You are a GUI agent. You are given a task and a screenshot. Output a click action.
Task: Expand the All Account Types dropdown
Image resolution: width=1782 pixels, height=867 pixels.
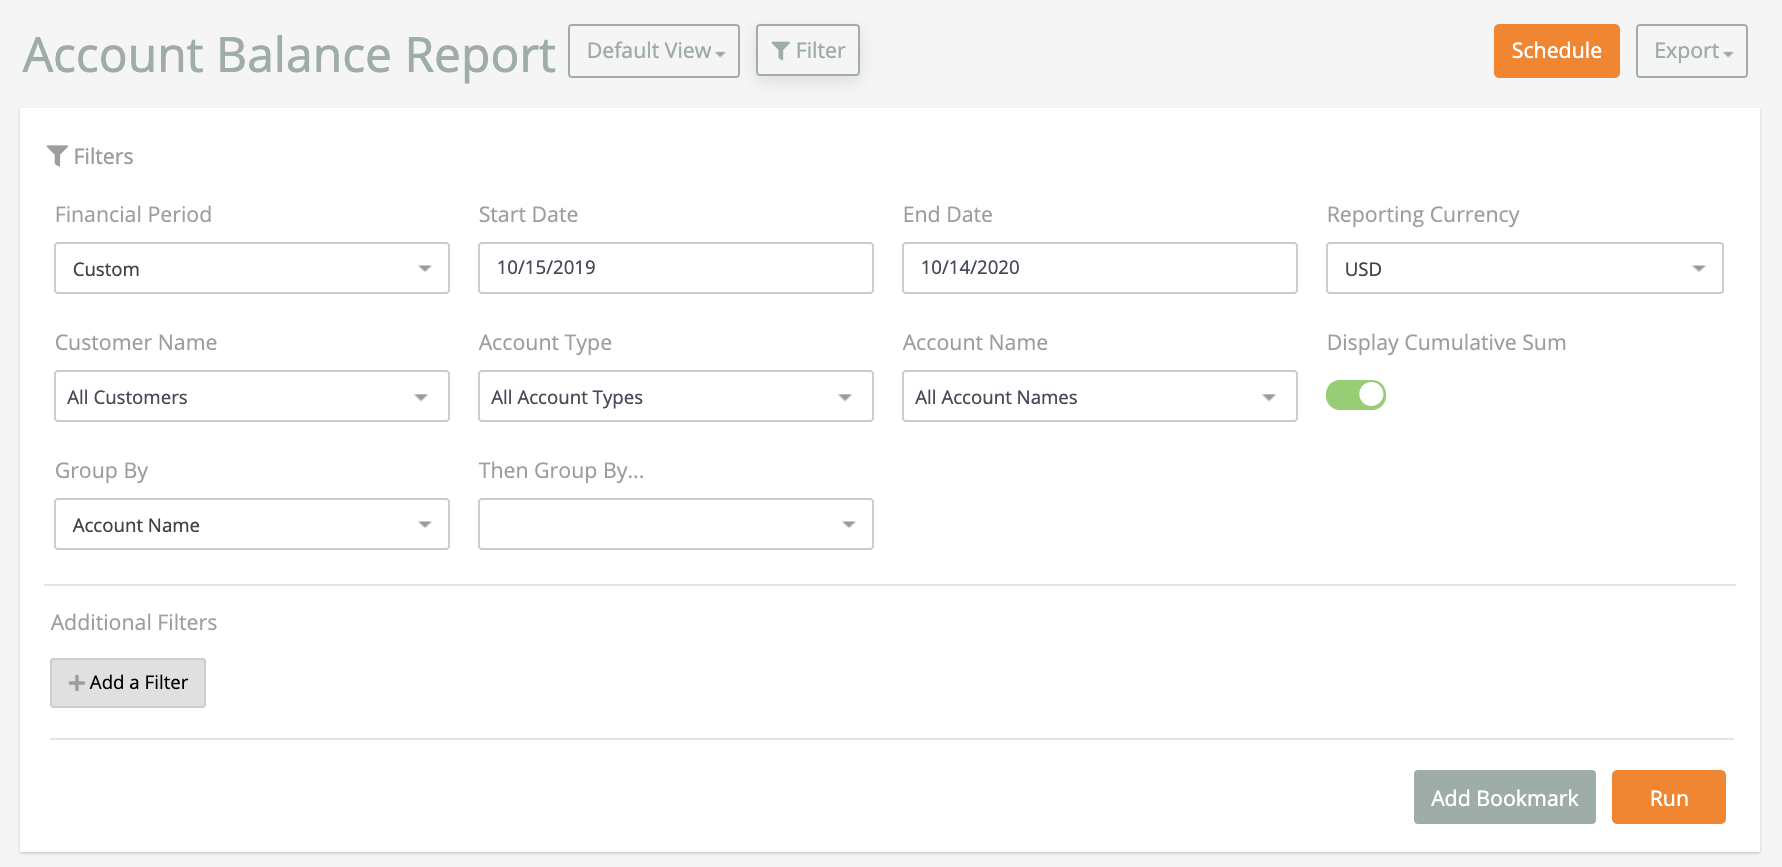point(676,396)
